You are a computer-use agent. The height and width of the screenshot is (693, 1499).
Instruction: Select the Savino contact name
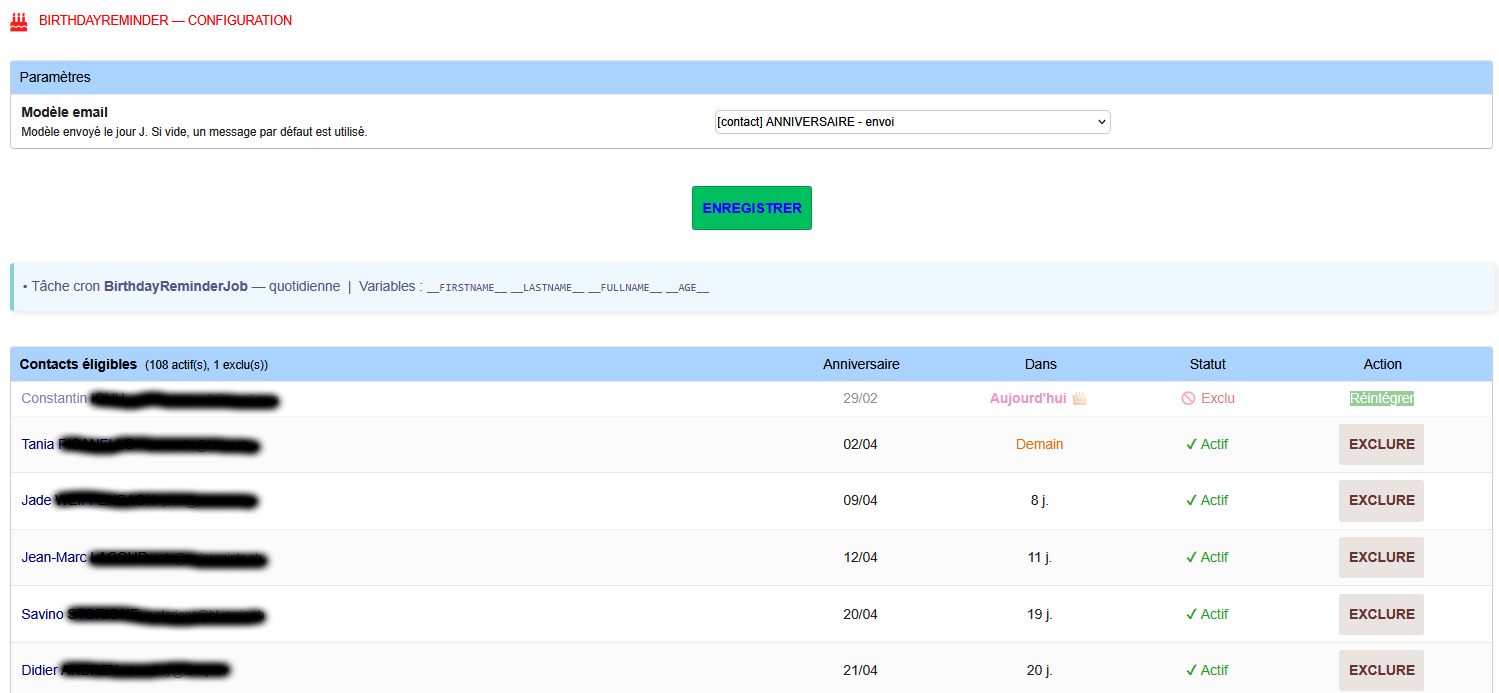[42, 614]
